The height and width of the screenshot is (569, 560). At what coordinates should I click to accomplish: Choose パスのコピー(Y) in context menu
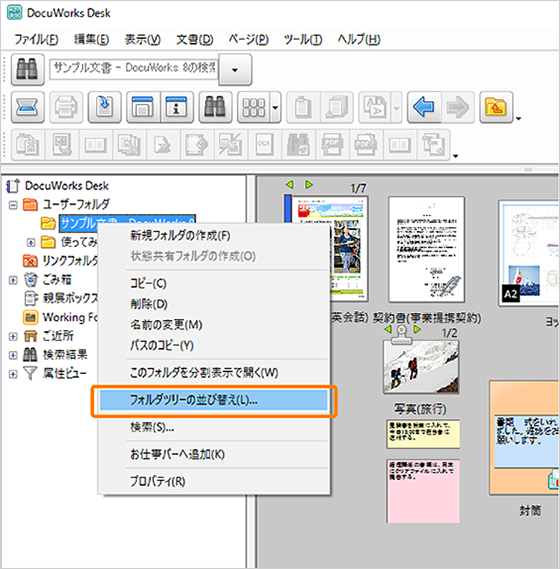214,345
